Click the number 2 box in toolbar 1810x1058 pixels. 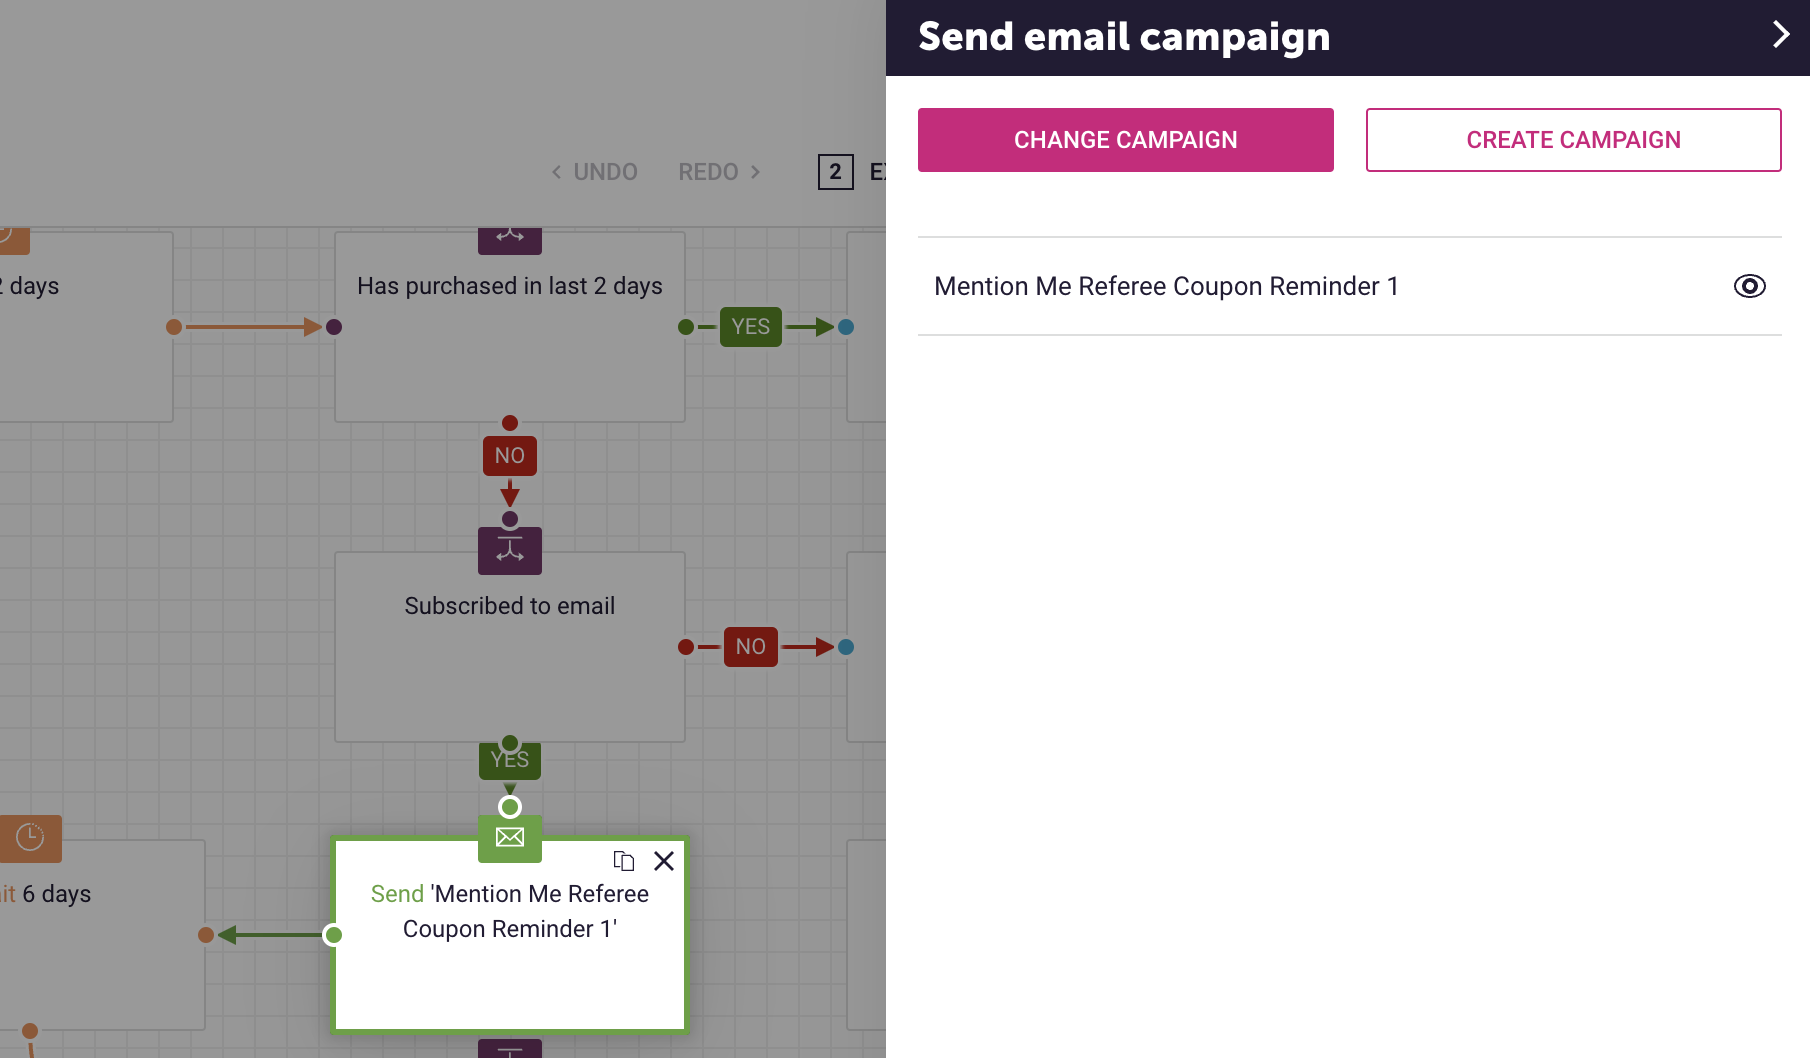(835, 172)
